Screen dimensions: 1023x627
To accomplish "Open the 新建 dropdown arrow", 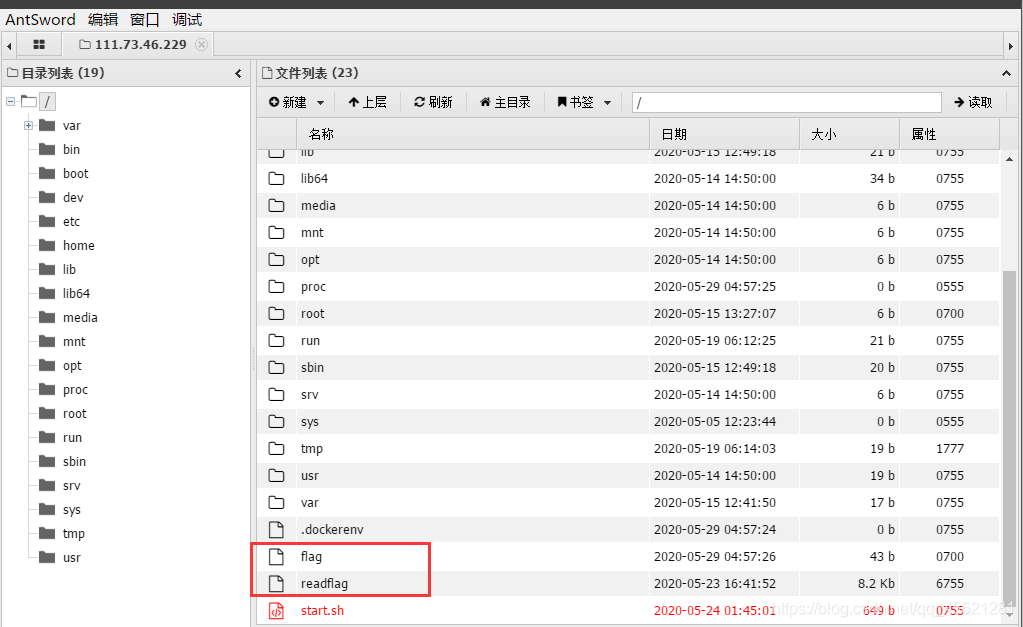I will (x=320, y=102).
